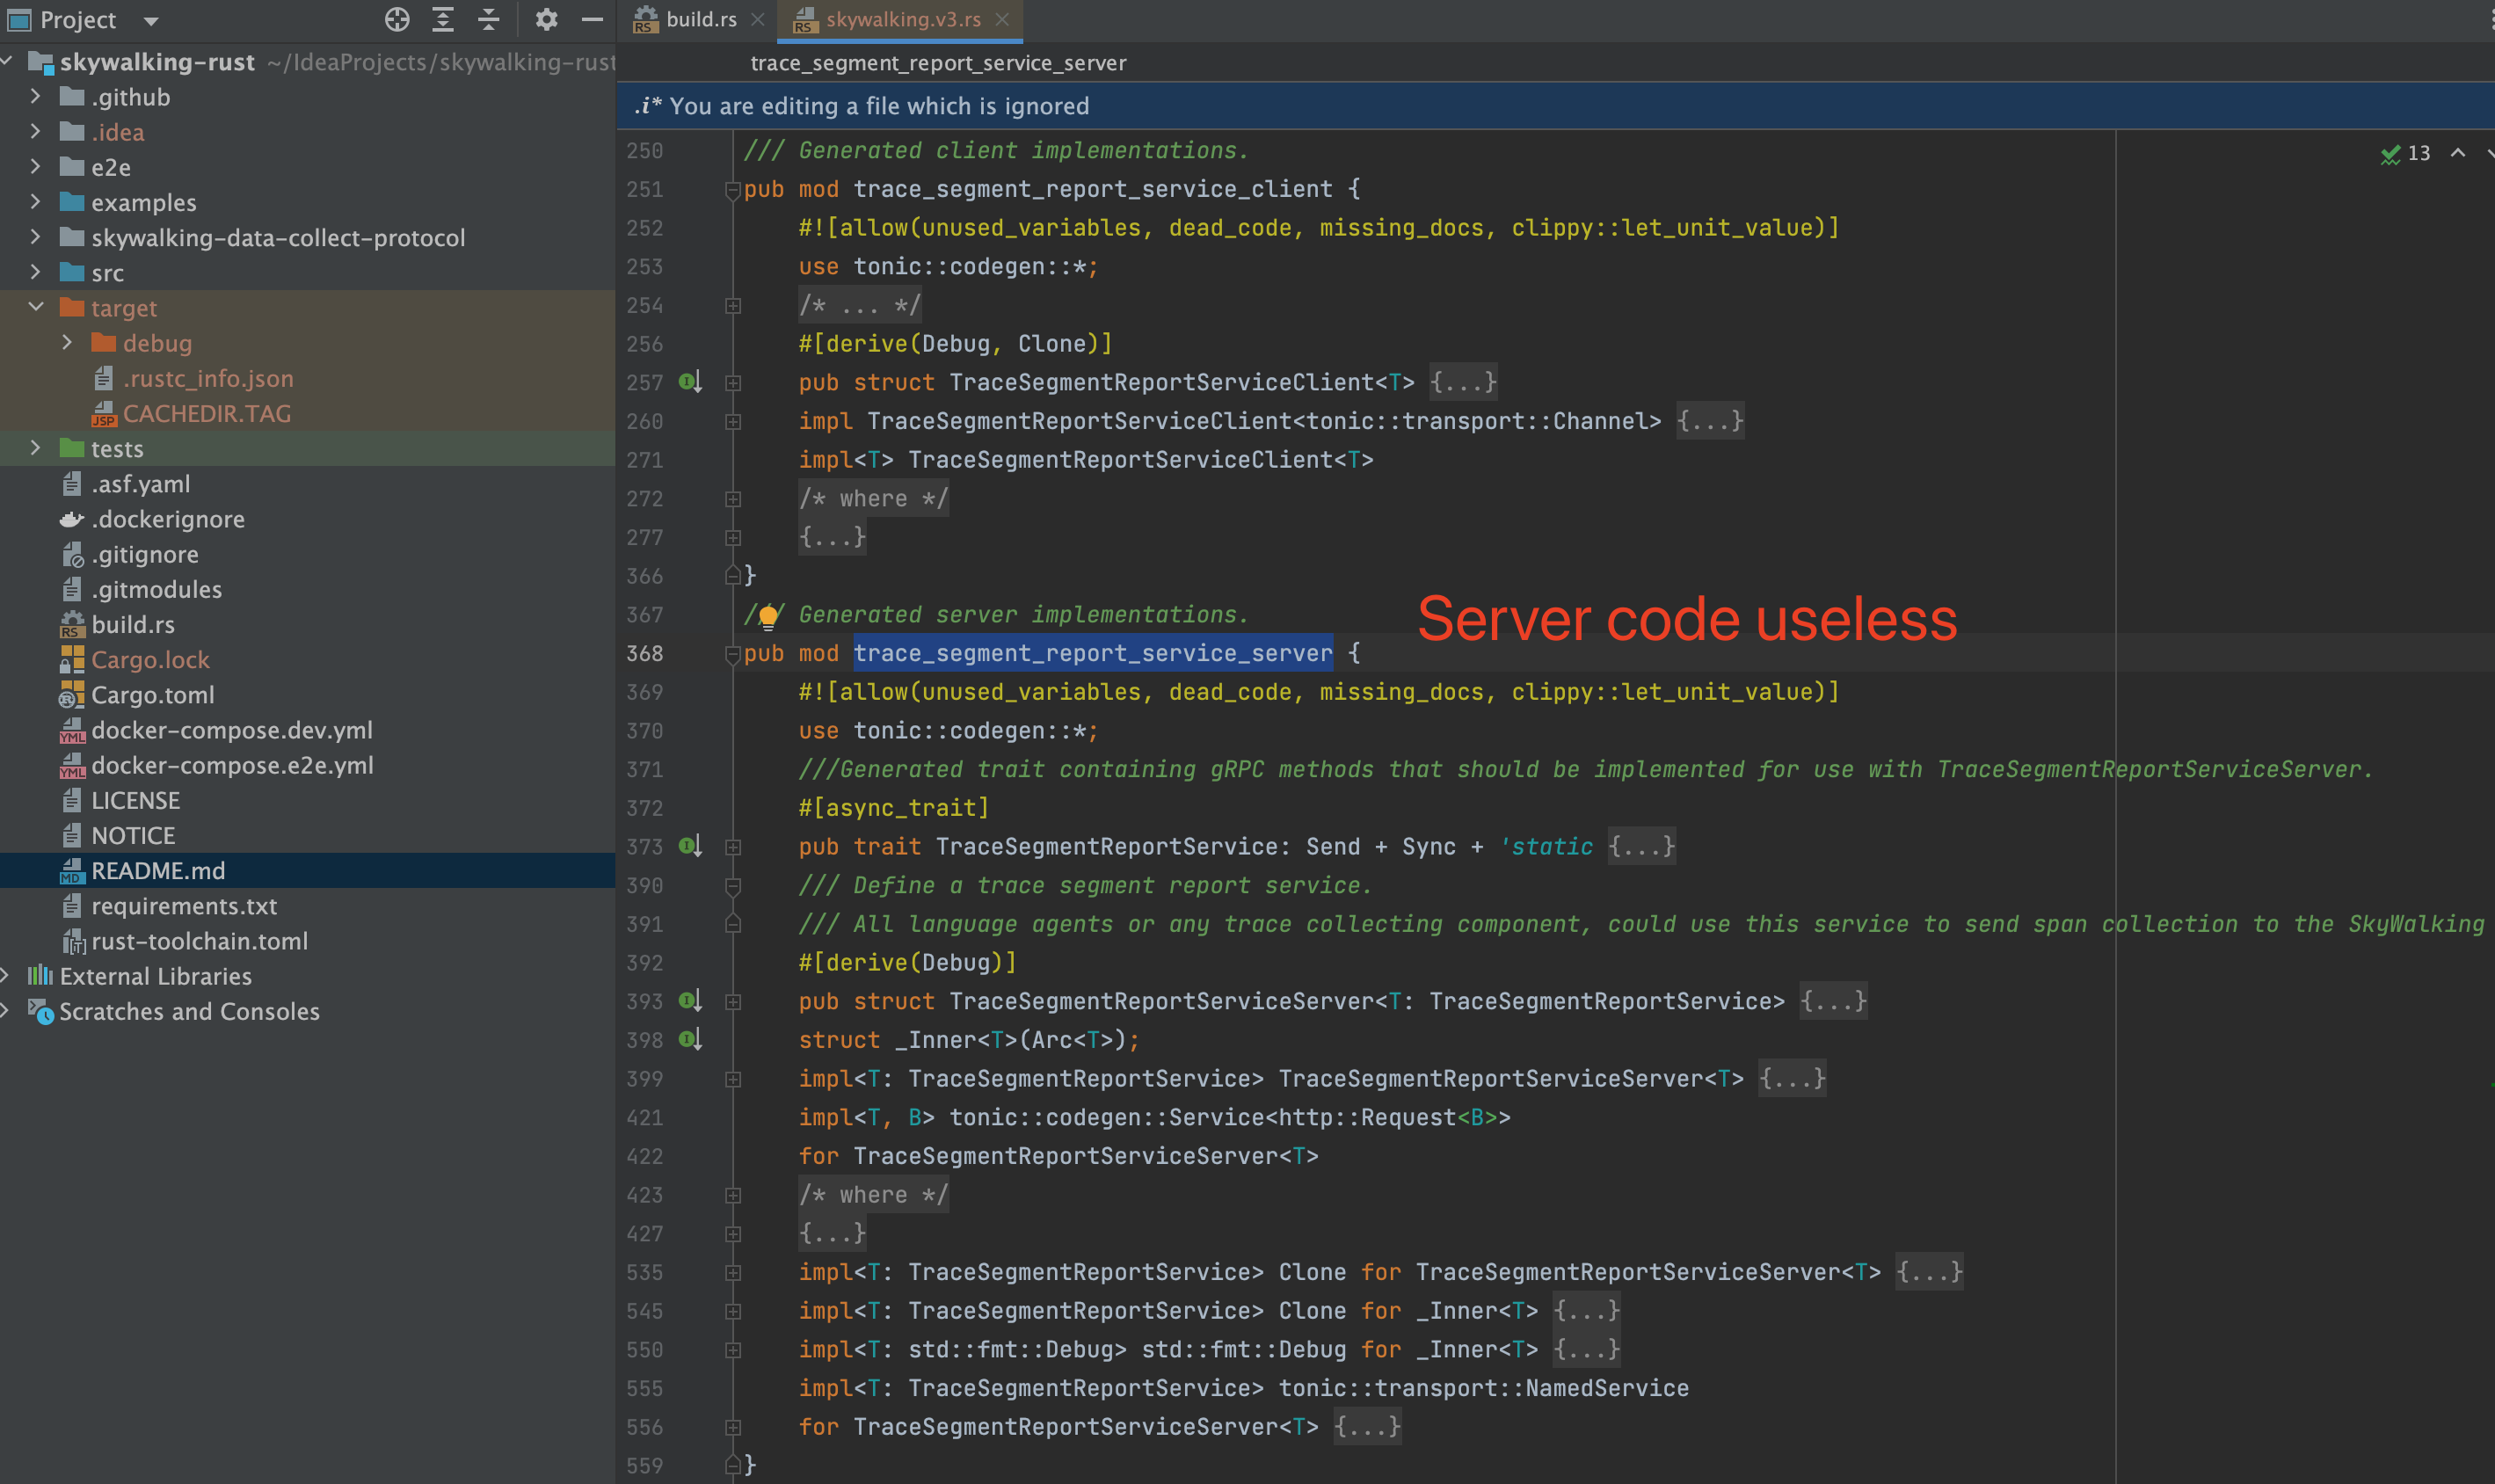This screenshot has height=1484, width=2495.
Task: Select README.md in the project tree
Action: click(x=158, y=870)
